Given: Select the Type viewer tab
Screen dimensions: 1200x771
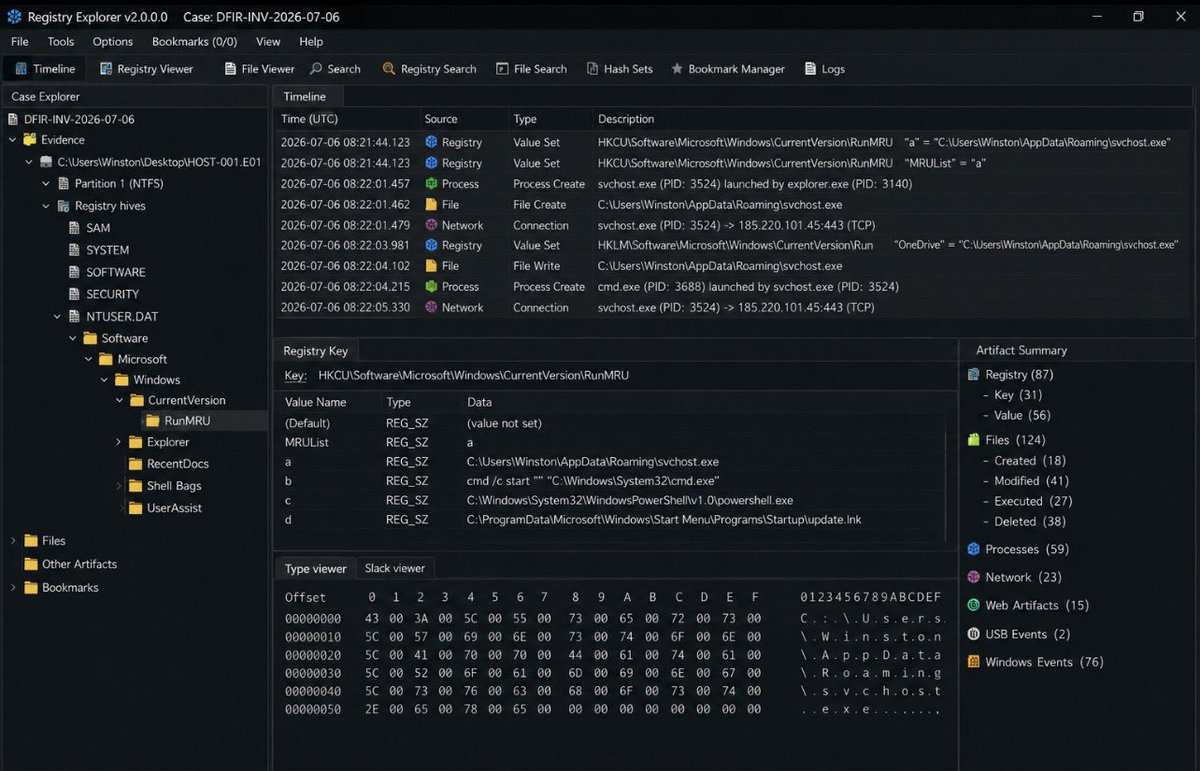Looking at the screenshot, I should (x=316, y=568).
